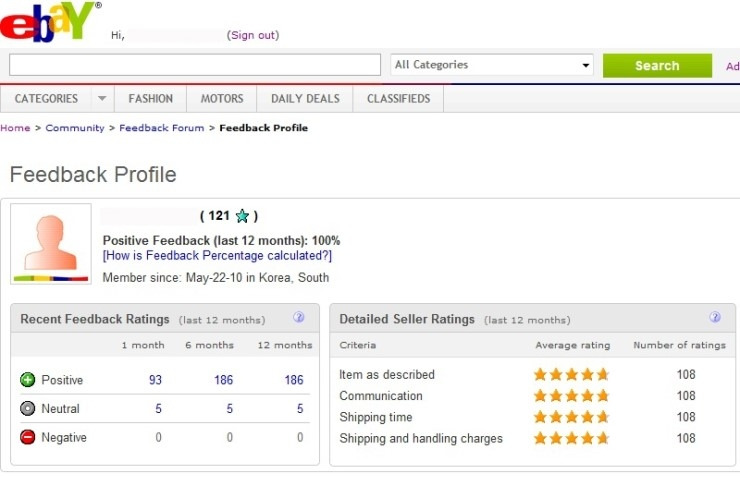The image size is (740, 498).
Task: Click the green Positive feedback icon
Action: (27, 380)
